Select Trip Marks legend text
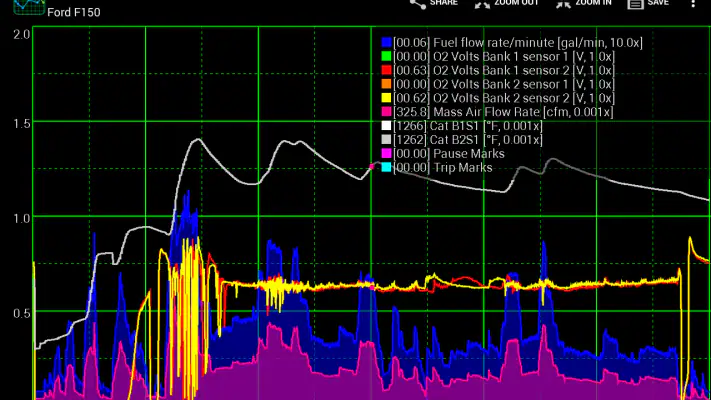The image size is (711, 400). pyautogui.click(x=443, y=167)
